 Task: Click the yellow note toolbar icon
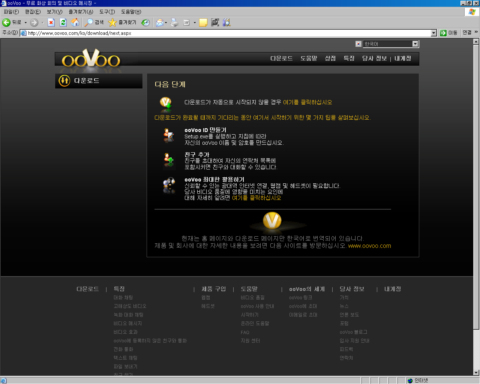pos(203,22)
